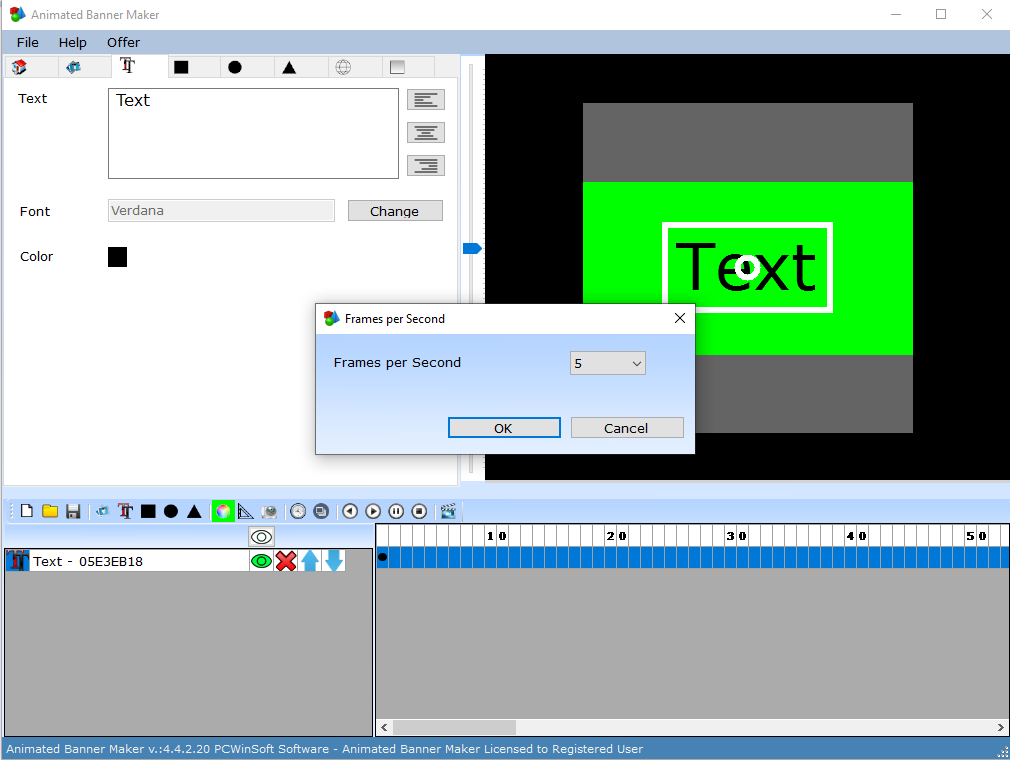Open the Offer menu
This screenshot has width=1010, height=760.
click(123, 43)
